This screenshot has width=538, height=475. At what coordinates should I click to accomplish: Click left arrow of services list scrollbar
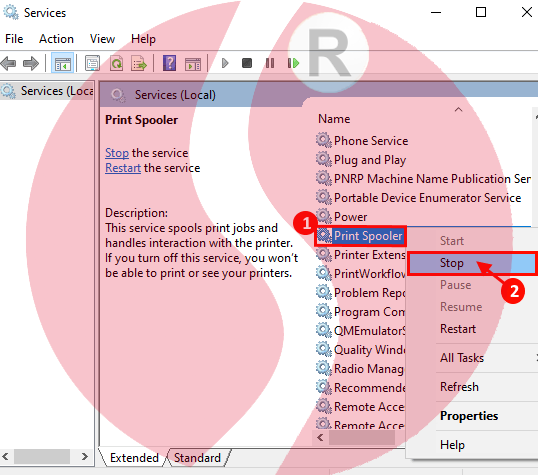[320, 438]
